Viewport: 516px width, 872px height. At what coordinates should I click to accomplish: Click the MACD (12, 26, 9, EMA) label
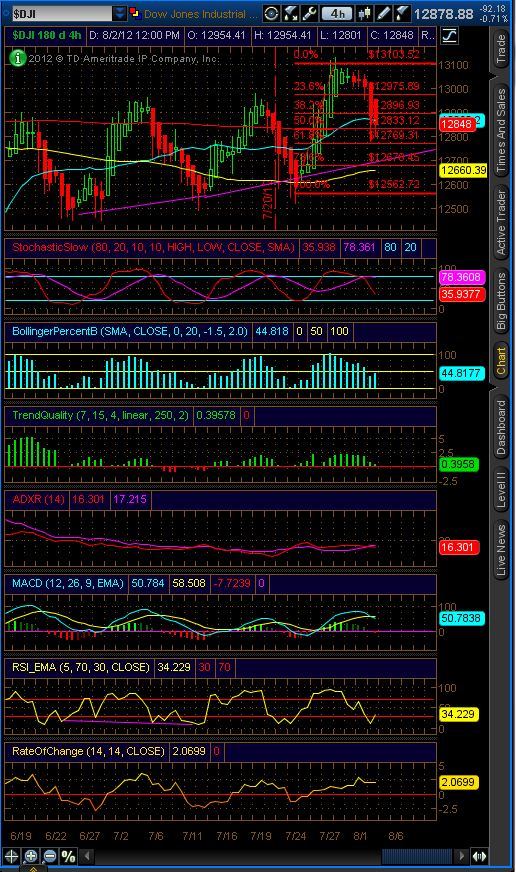point(68,583)
